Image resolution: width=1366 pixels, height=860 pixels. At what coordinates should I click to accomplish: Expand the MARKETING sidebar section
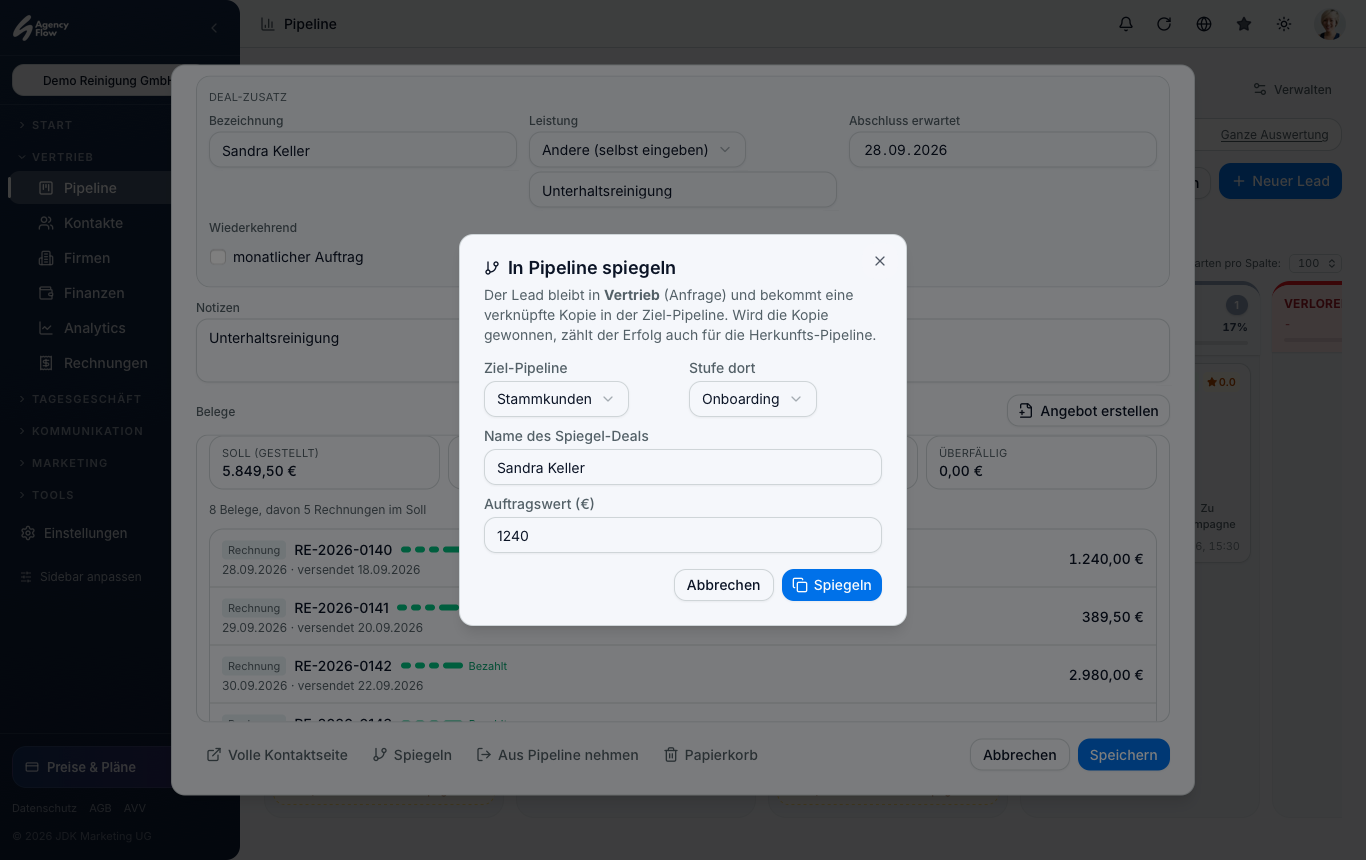(63, 463)
